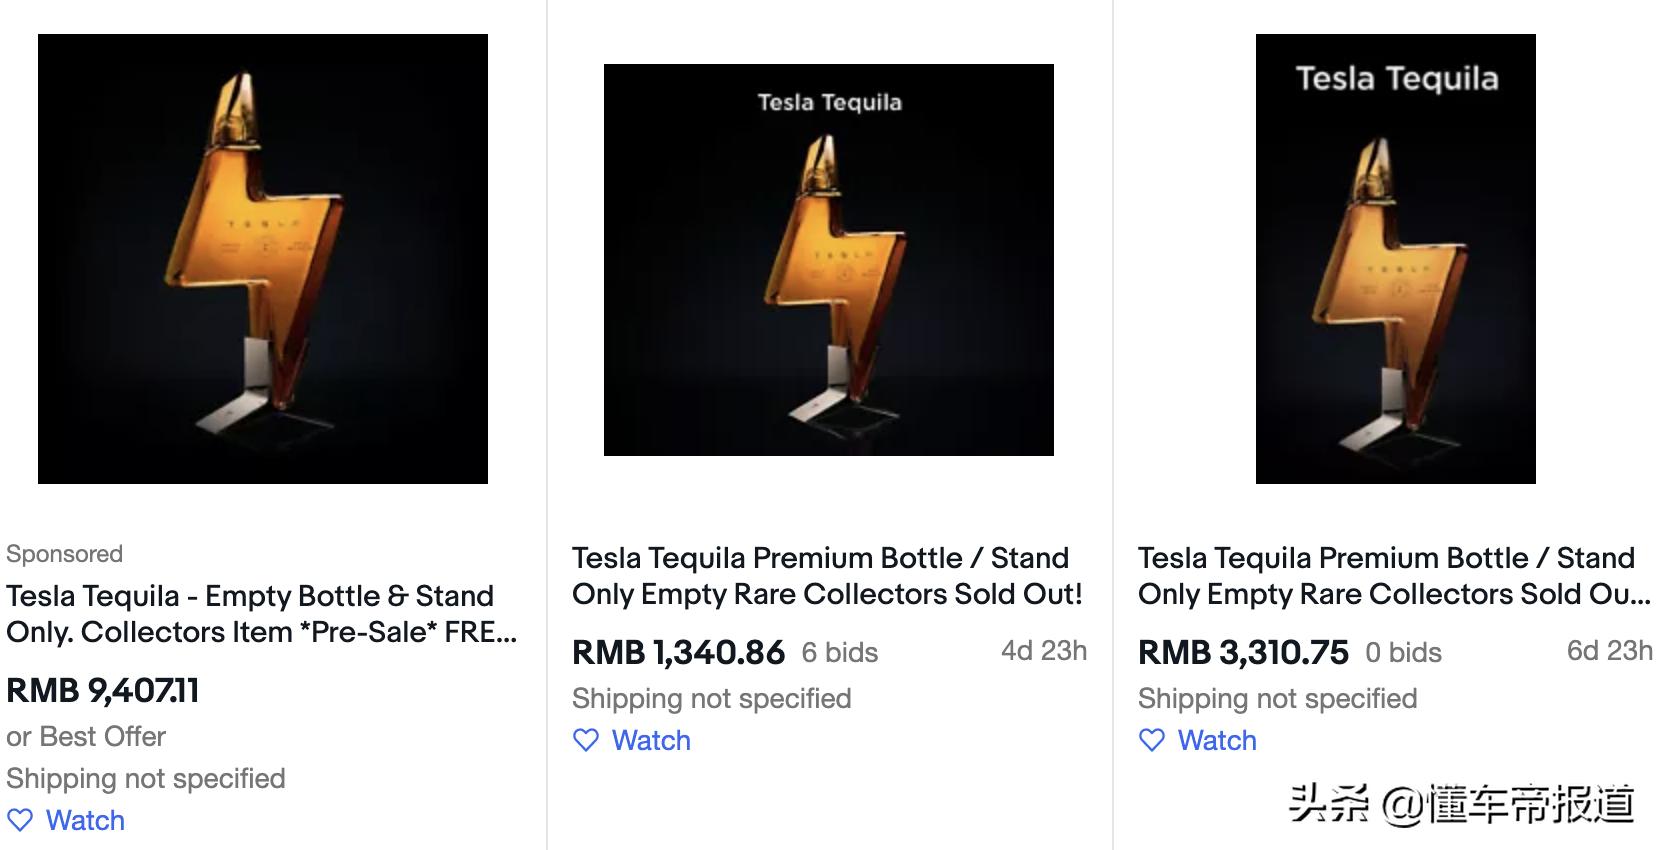
Task: Watch the listing with 6 bids
Action: (651, 740)
